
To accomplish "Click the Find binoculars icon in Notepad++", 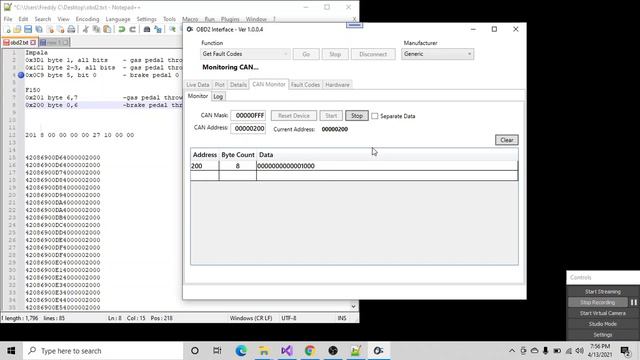I will point(147,29).
